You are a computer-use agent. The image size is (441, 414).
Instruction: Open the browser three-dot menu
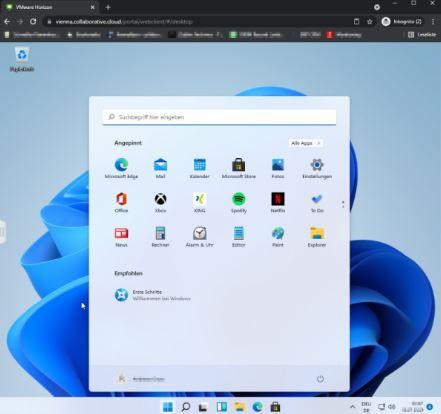click(433, 22)
